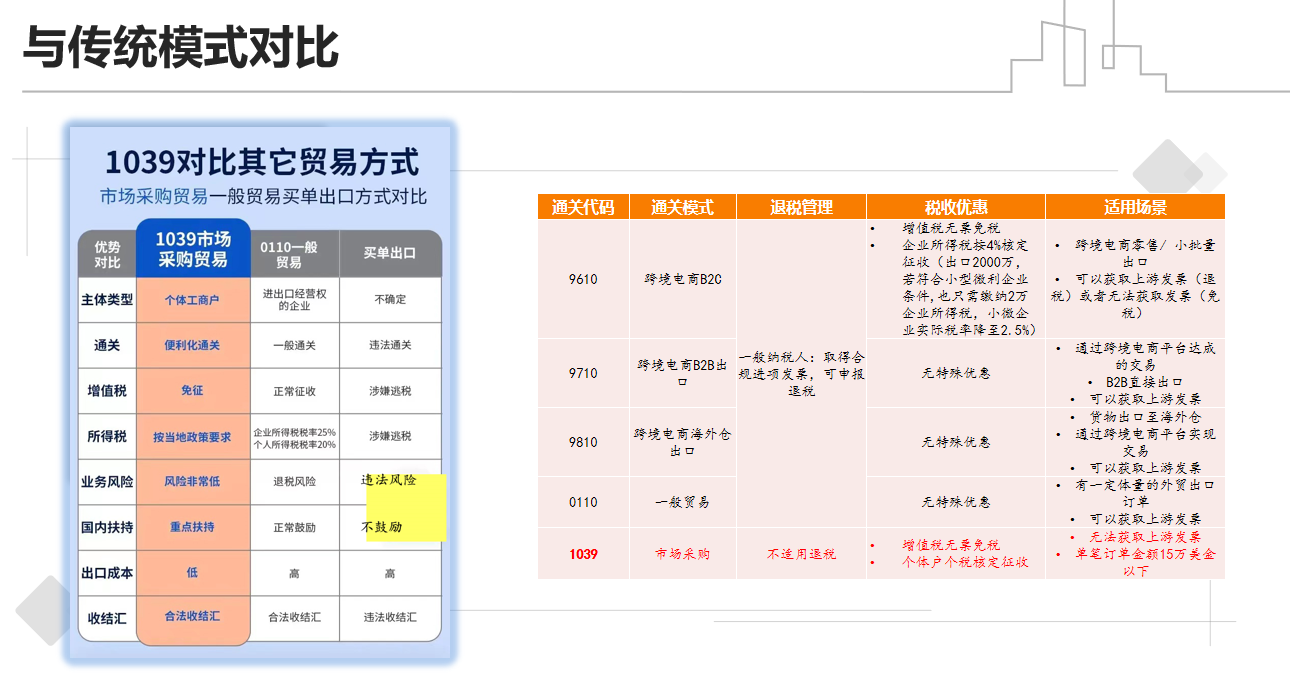Image resolution: width=1290 pixels, height=676 pixels.
Task: Select the red 不适用退税 cell
Action: click(801, 553)
